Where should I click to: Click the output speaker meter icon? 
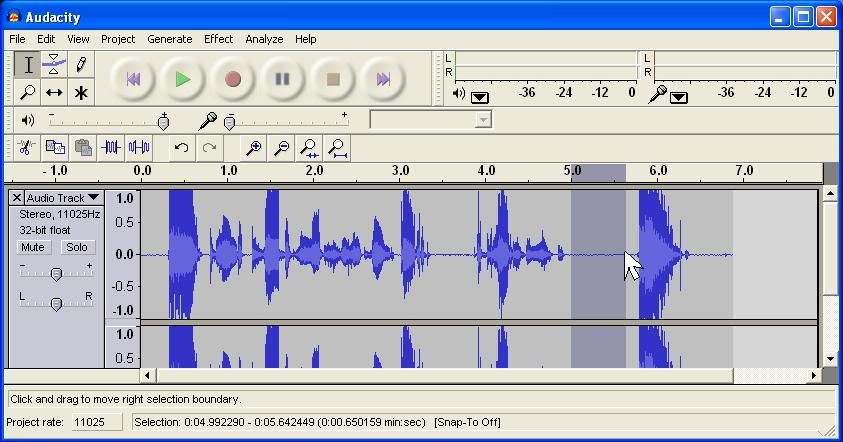(459, 94)
